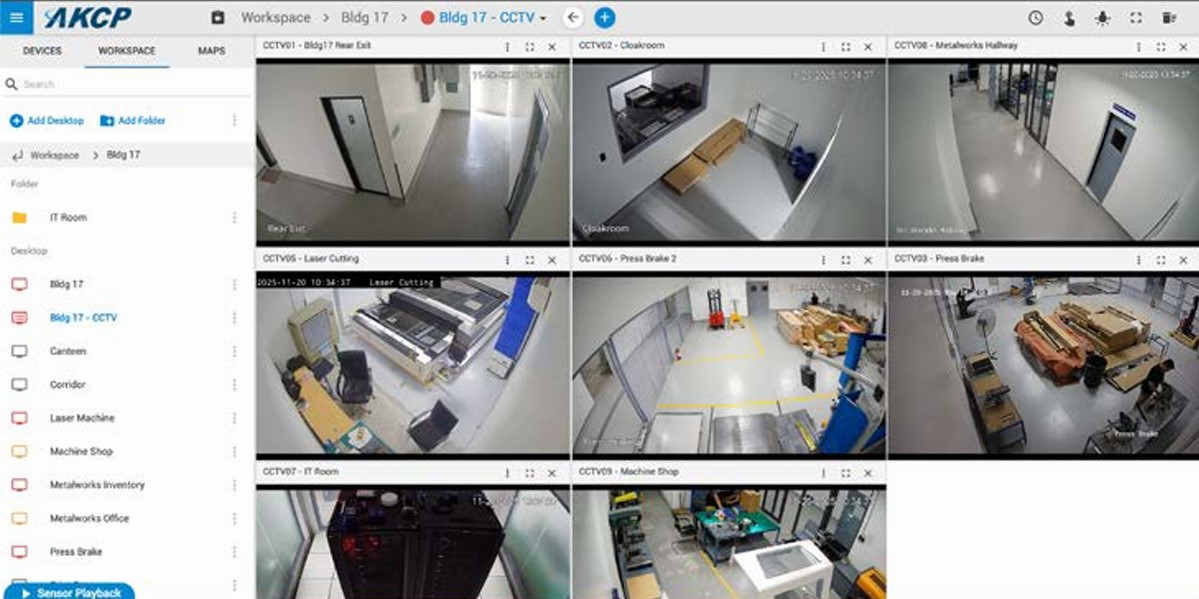Open three-dot menu beside IT Room folder
Image resolution: width=1199 pixels, height=599 pixels.
234,217
